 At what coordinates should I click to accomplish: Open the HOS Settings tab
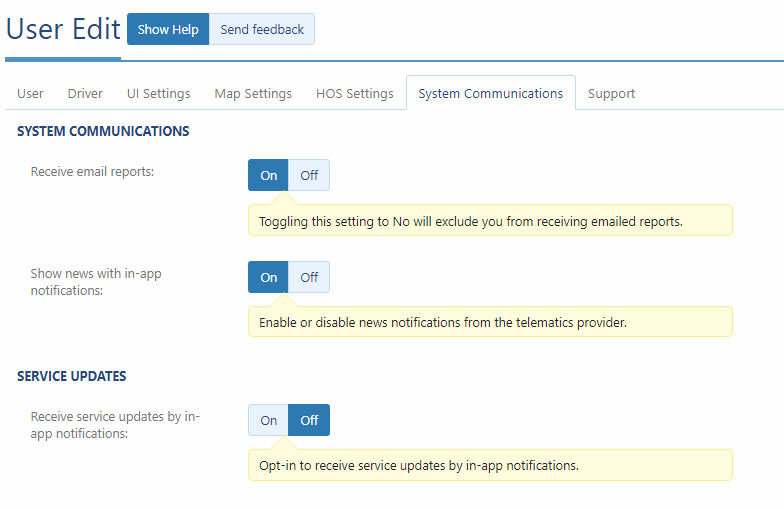point(354,93)
